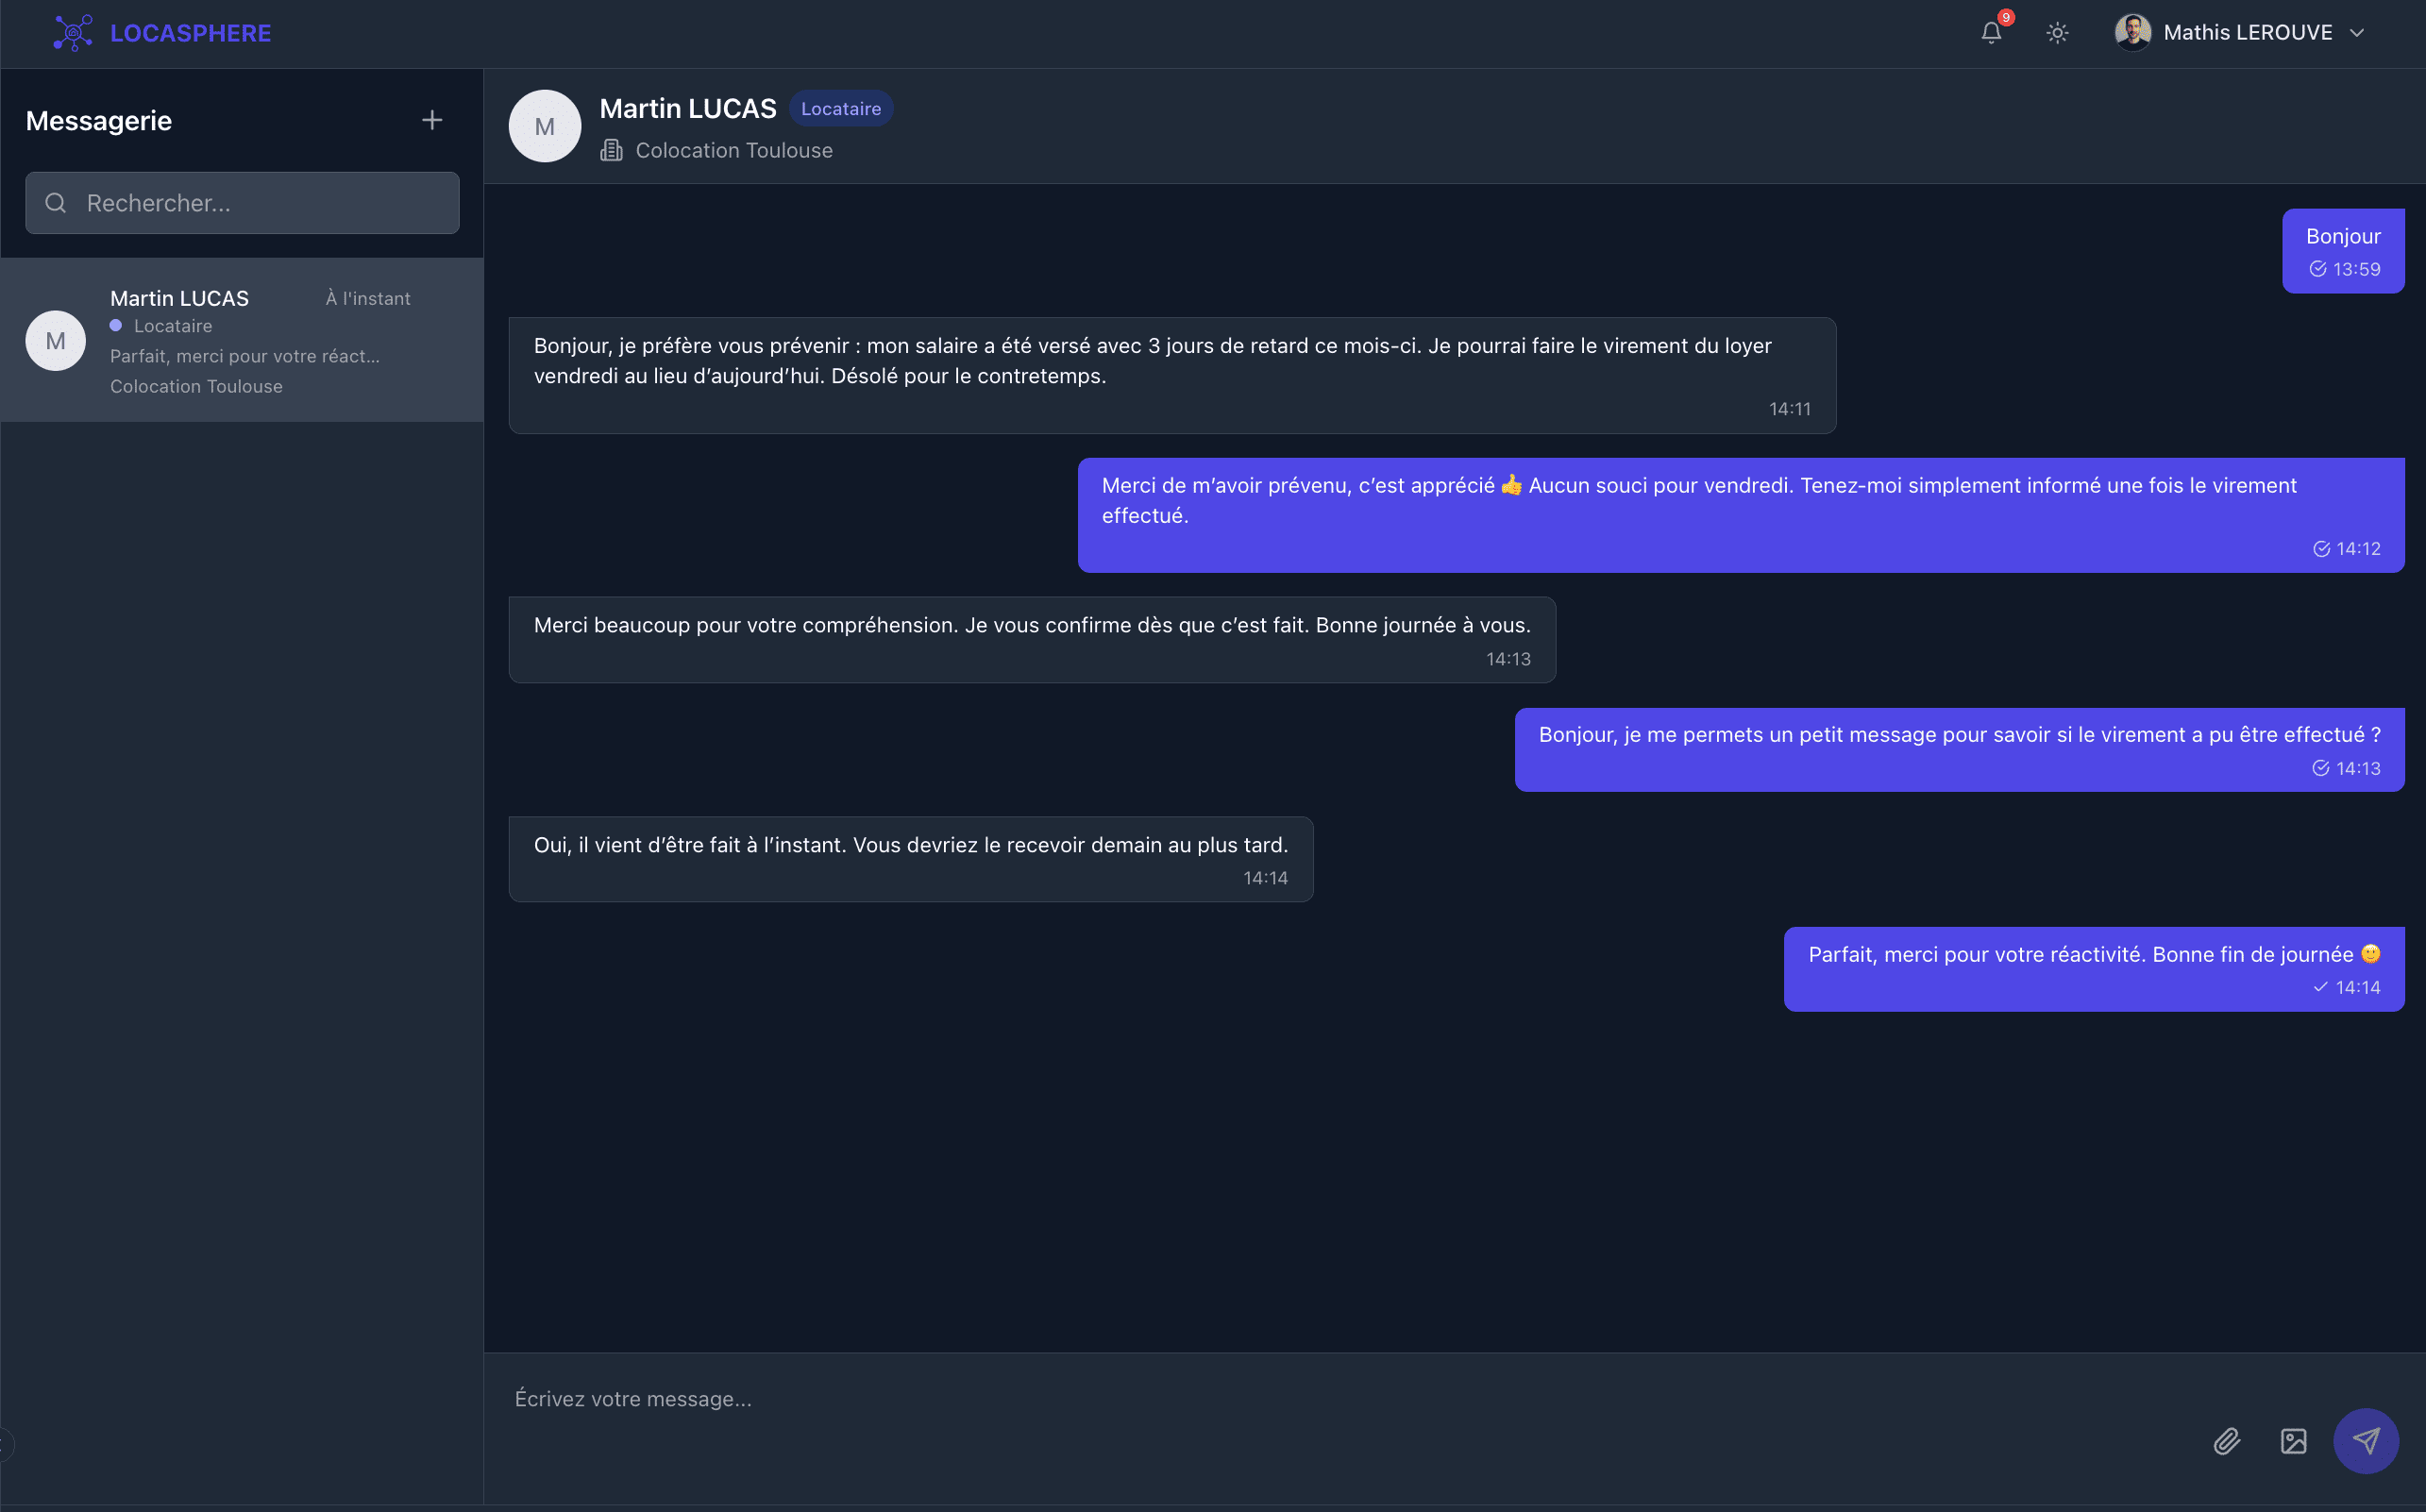This screenshot has height=1512, width=2426.
Task: Insert an image with the picture icon
Action: tap(2293, 1441)
